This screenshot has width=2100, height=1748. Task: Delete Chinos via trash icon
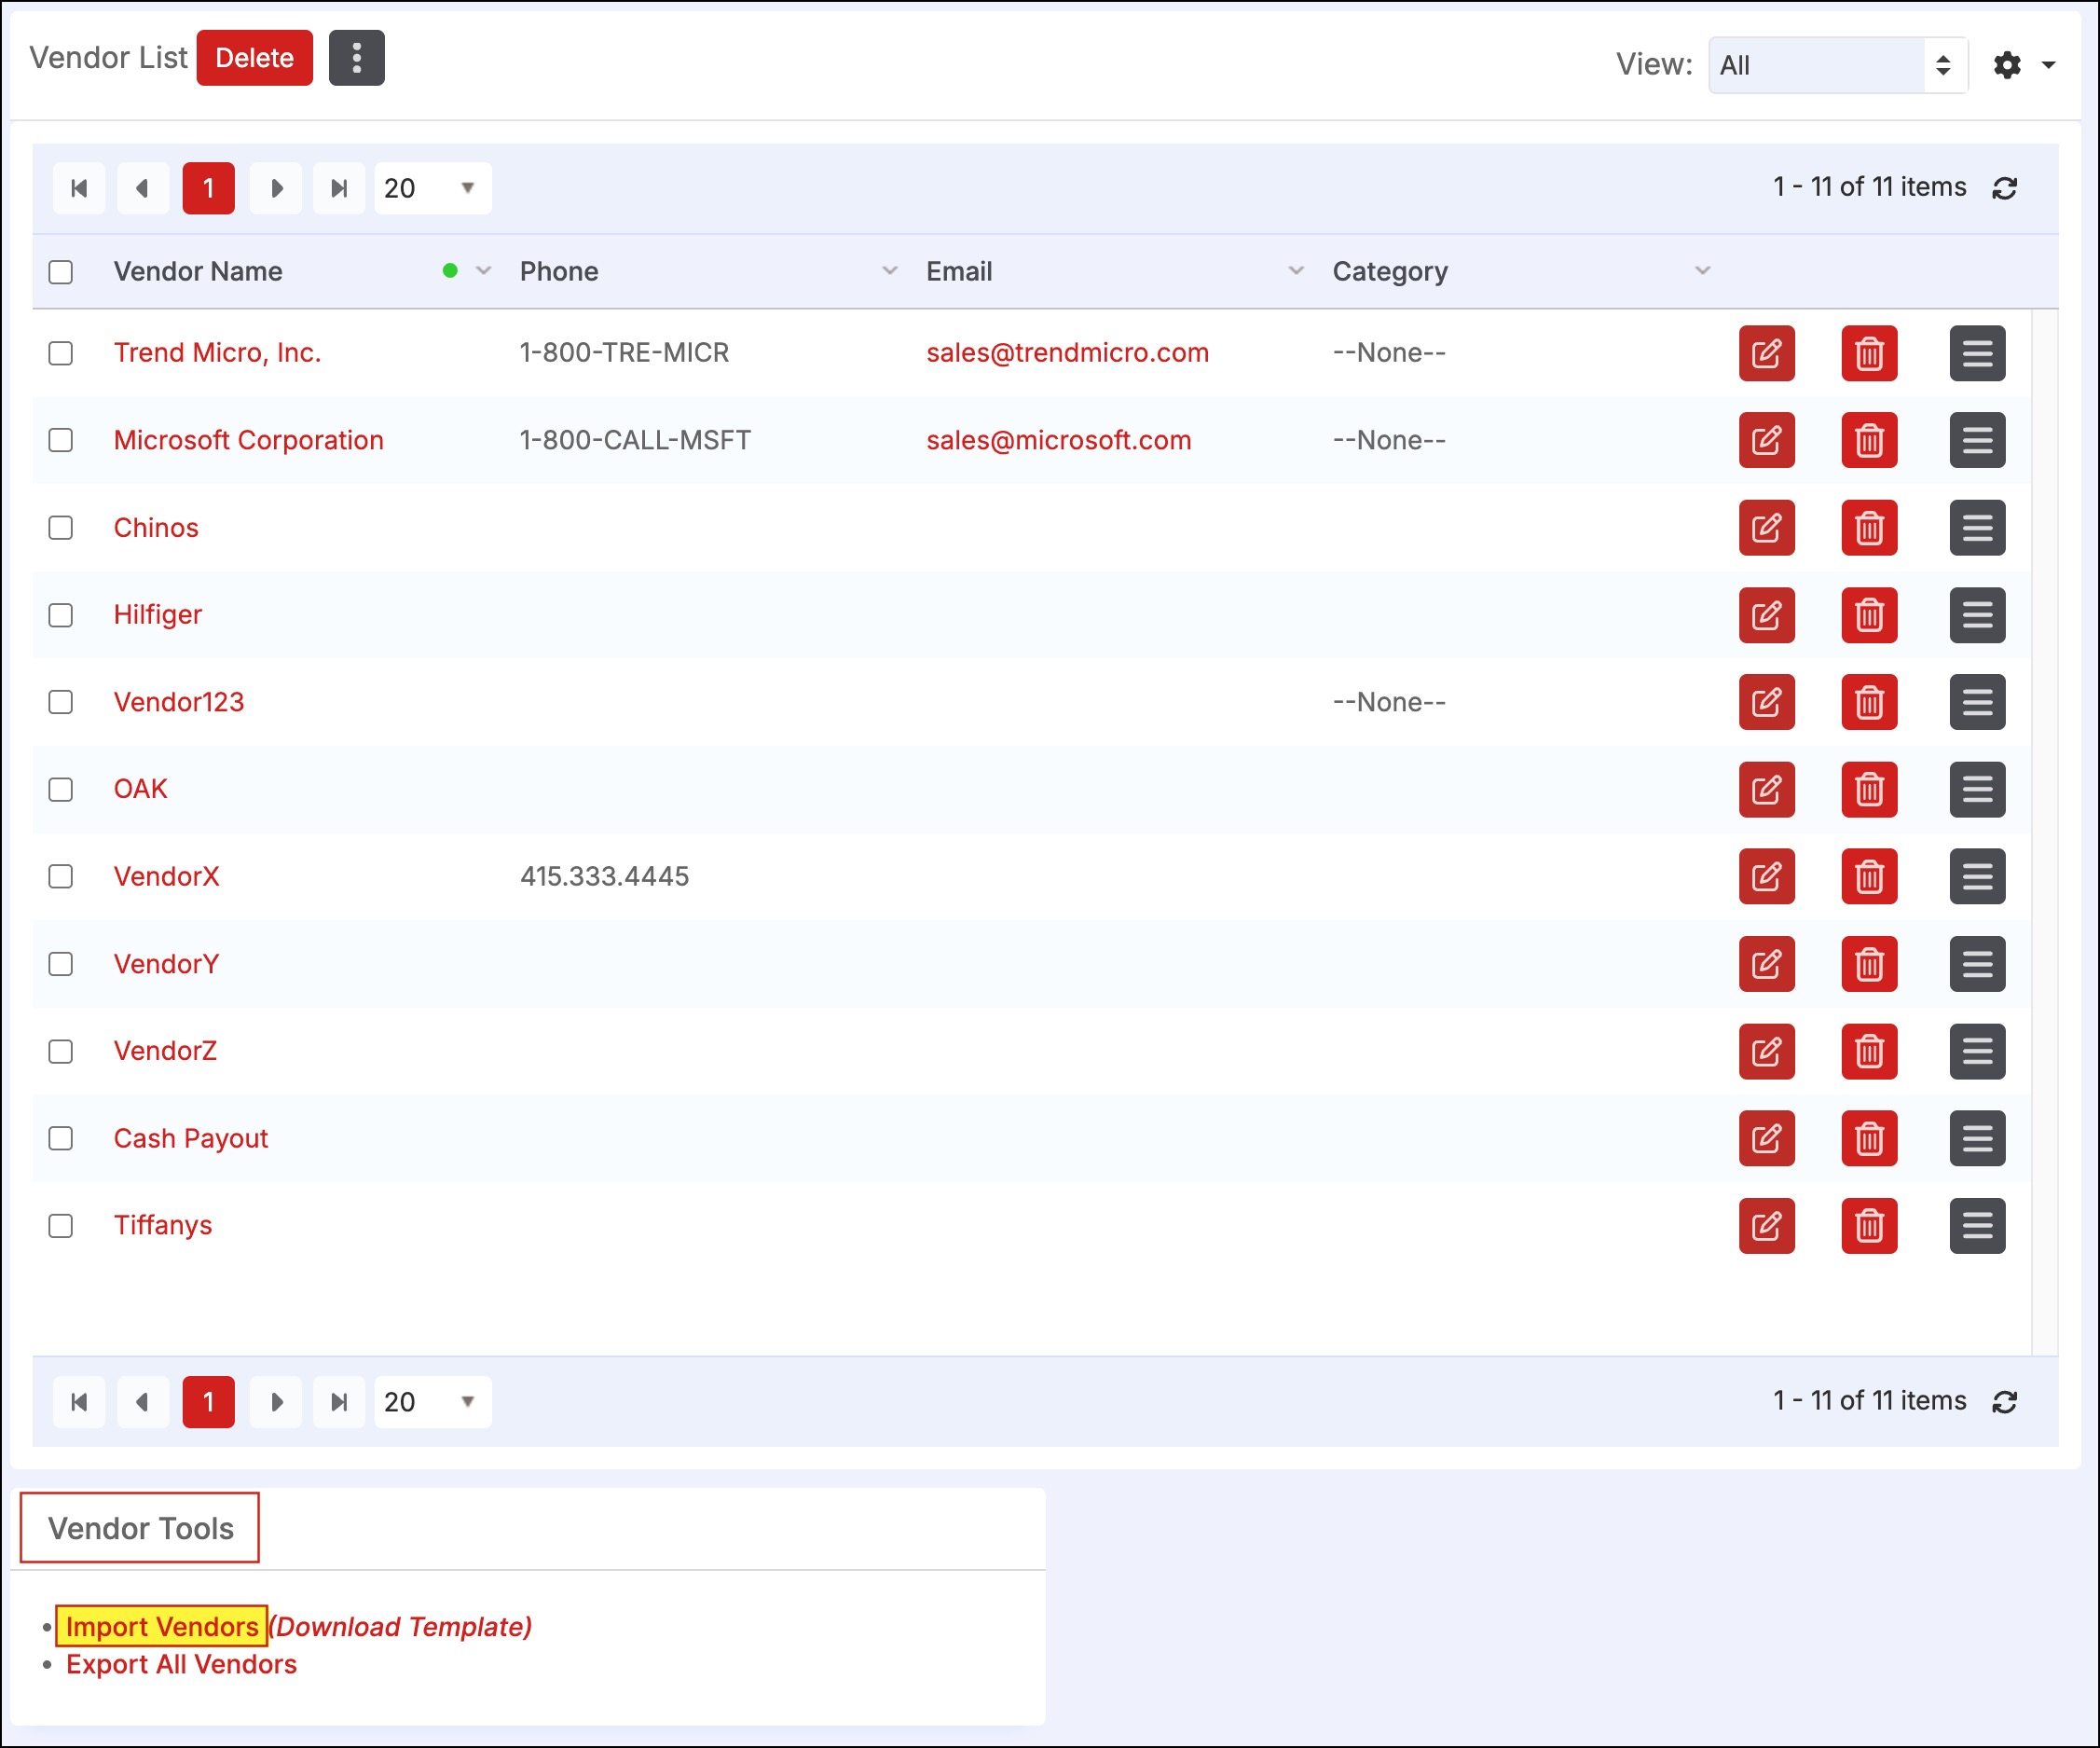[x=1869, y=527]
